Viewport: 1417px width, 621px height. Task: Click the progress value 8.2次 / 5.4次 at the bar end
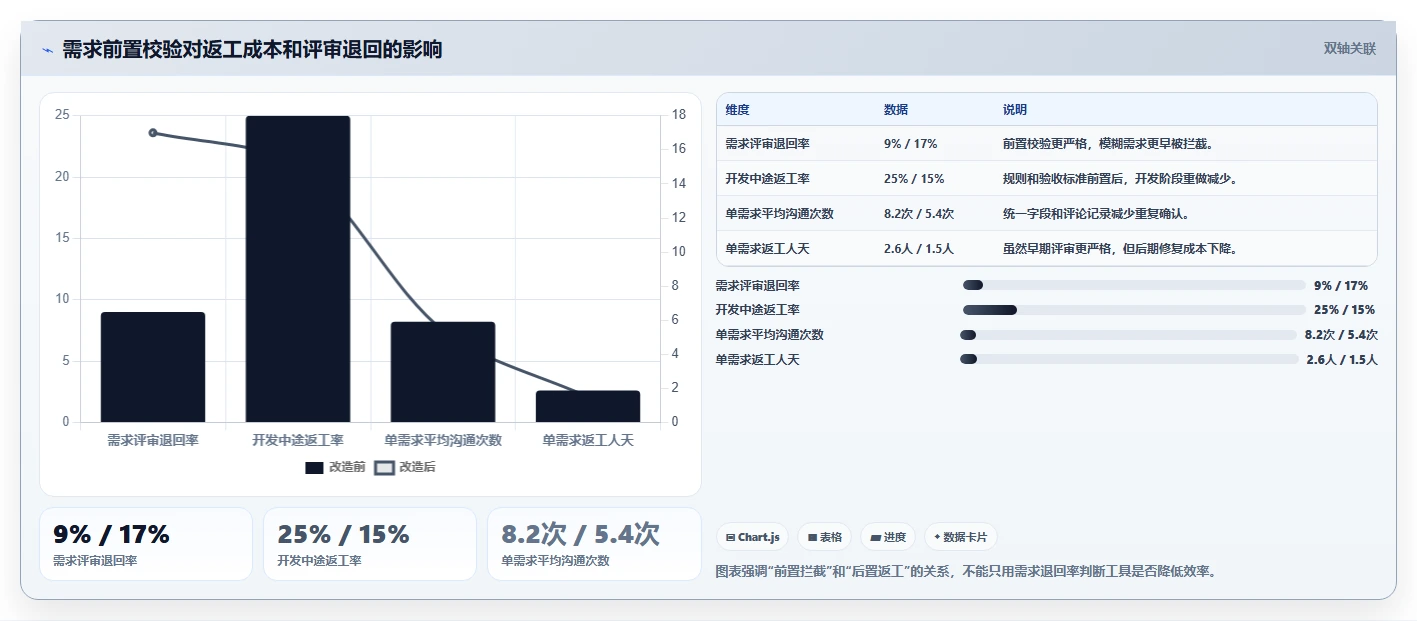click(1341, 335)
